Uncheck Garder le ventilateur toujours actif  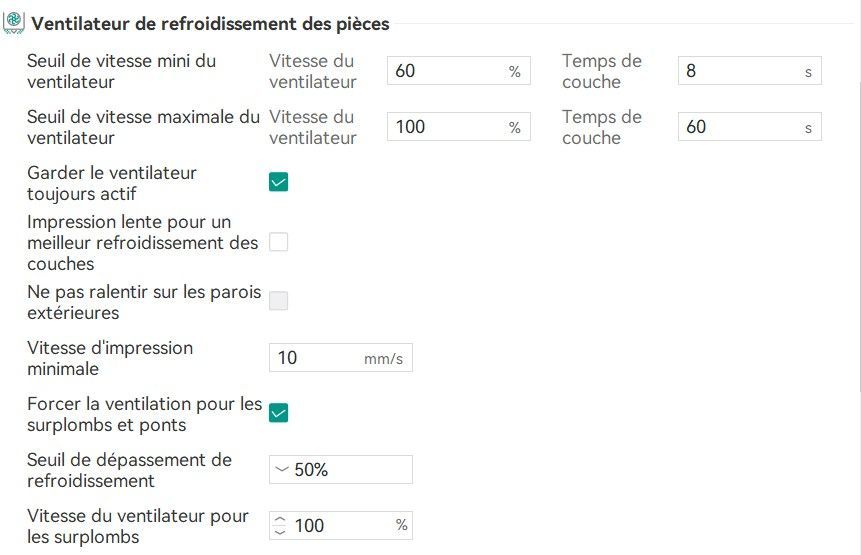[x=278, y=182]
